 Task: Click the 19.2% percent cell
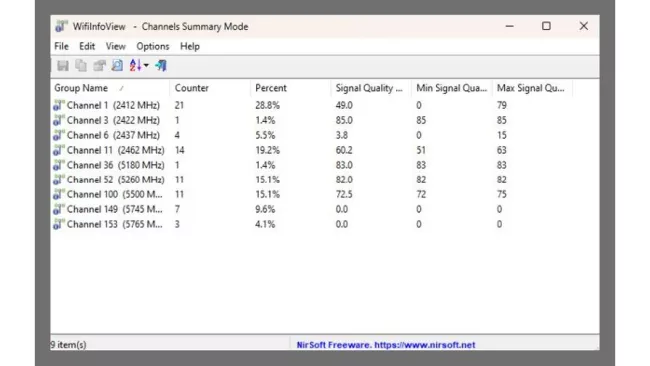(267, 150)
